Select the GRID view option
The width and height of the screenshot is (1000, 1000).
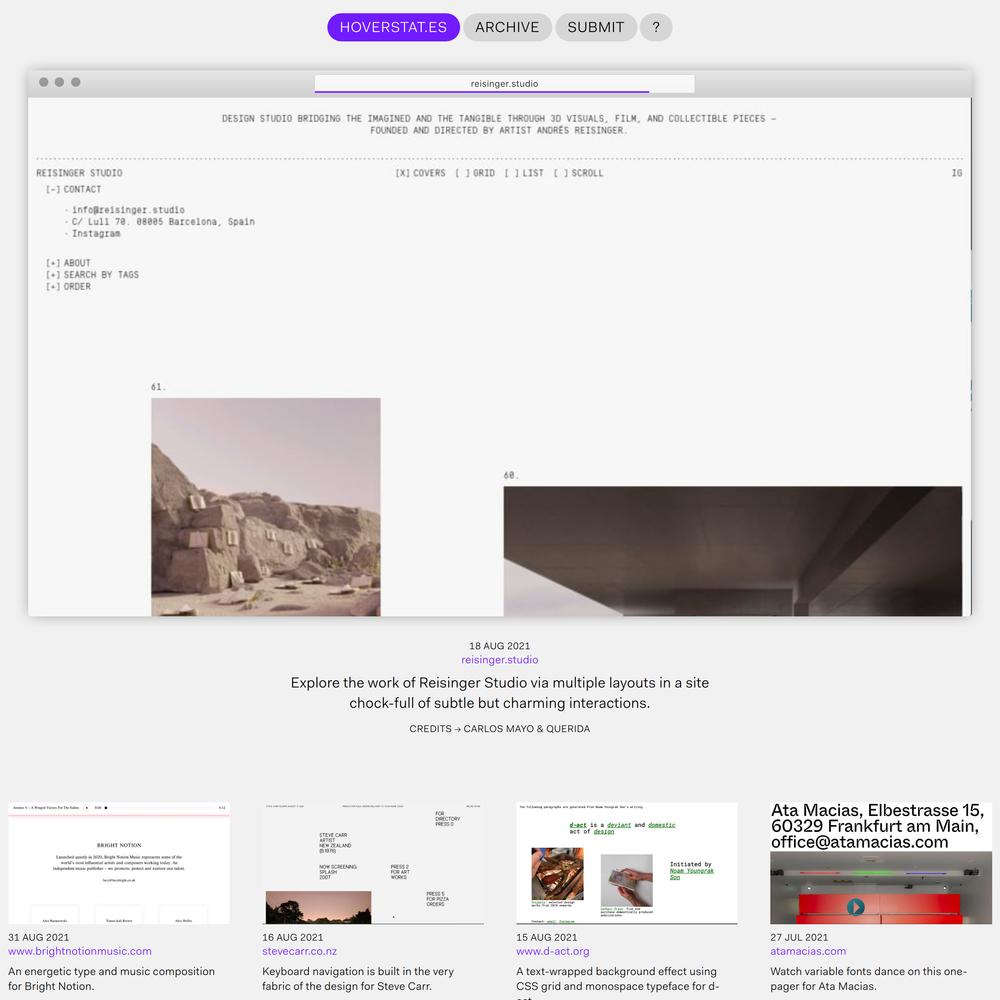tap(475, 173)
